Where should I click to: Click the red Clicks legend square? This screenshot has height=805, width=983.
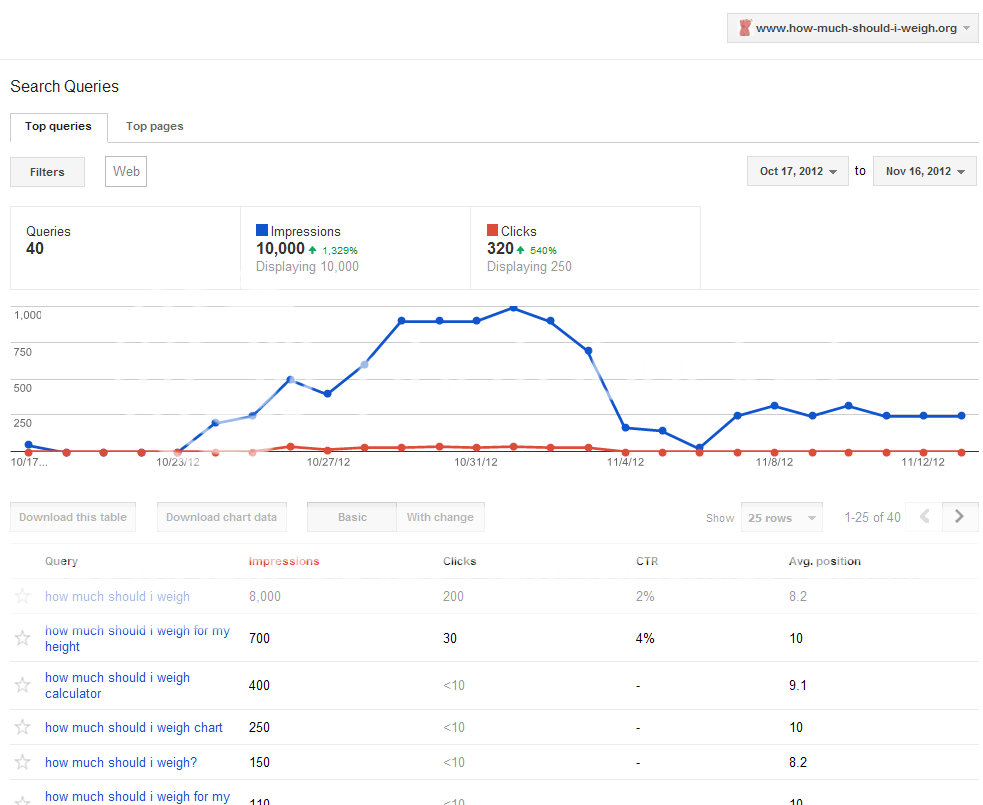pyautogui.click(x=493, y=230)
